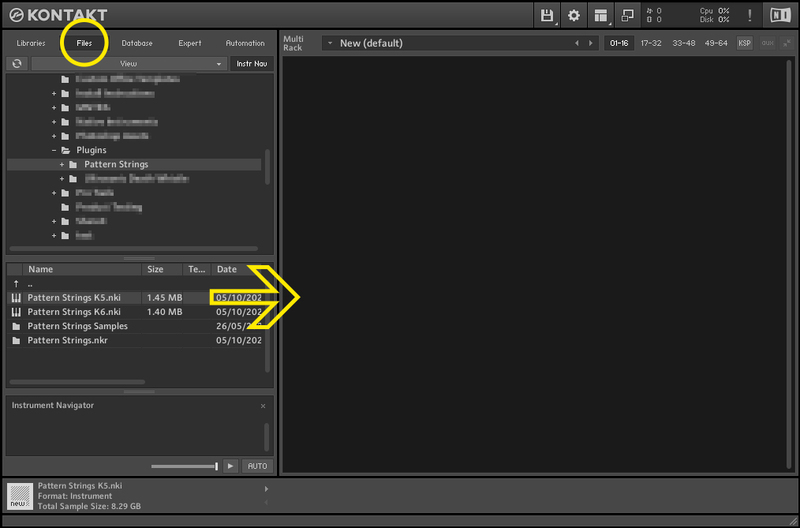Toggle the Instr Nav pane button
This screenshot has width=800, height=528.
[x=252, y=64]
